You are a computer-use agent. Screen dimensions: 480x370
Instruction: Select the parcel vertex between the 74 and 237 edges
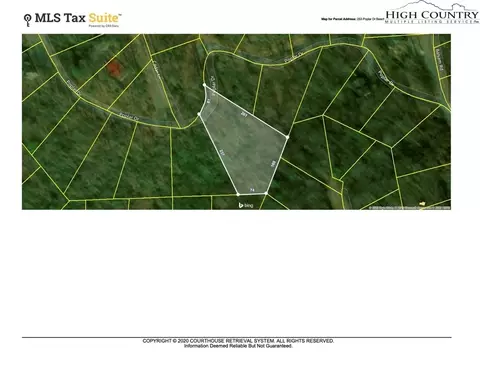point(238,194)
